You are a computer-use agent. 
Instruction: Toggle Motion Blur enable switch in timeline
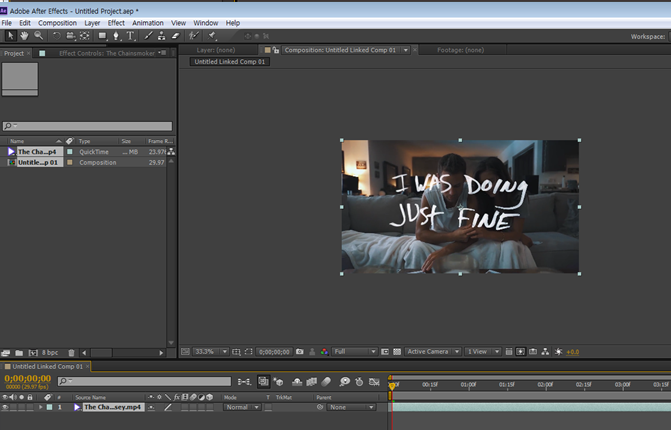coord(326,382)
